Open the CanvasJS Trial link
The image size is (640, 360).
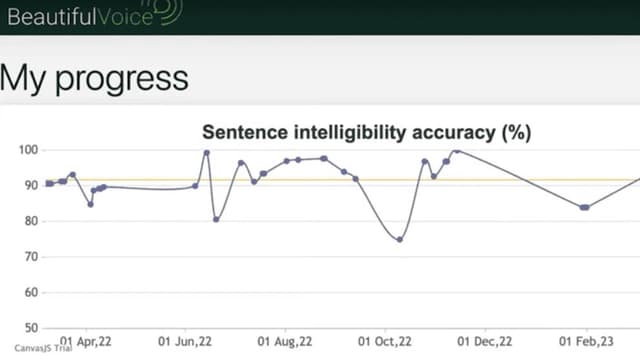click(x=43, y=348)
